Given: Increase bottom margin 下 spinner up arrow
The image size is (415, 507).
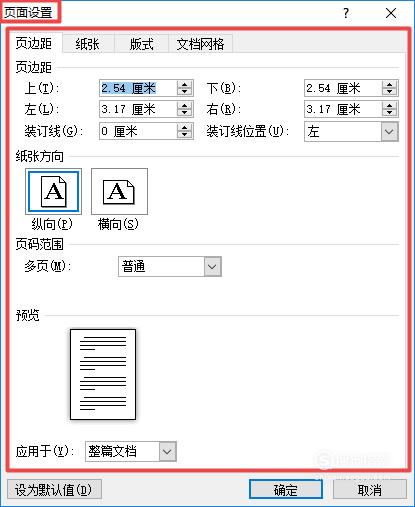Looking at the screenshot, I should [389, 85].
